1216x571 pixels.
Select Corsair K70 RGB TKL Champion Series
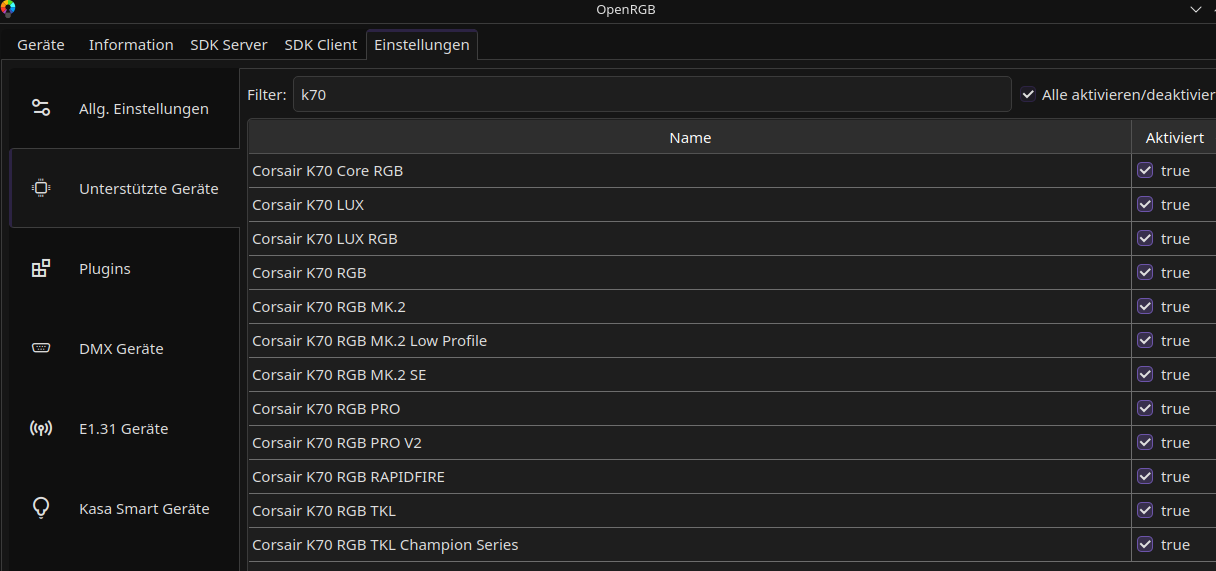(x=690, y=544)
